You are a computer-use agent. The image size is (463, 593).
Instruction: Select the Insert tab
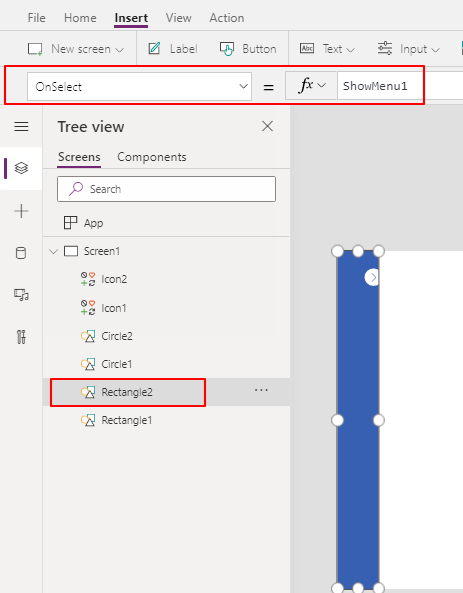pyautogui.click(x=131, y=18)
